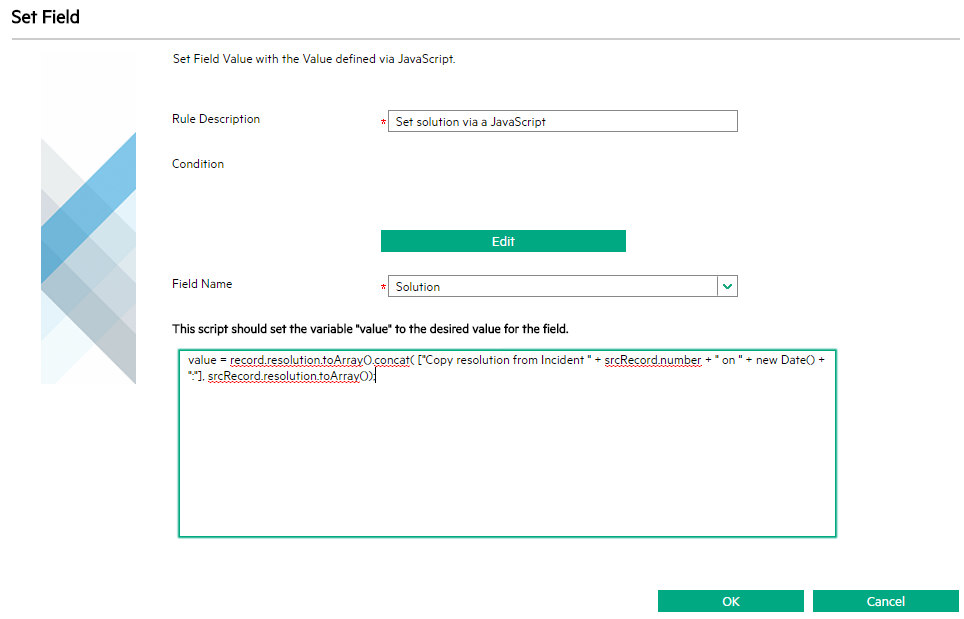The height and width of the screenshot is (619, 964).
Task: Click srcRecord.resolution.toArray on second script line
Action: tap(286, 376)
